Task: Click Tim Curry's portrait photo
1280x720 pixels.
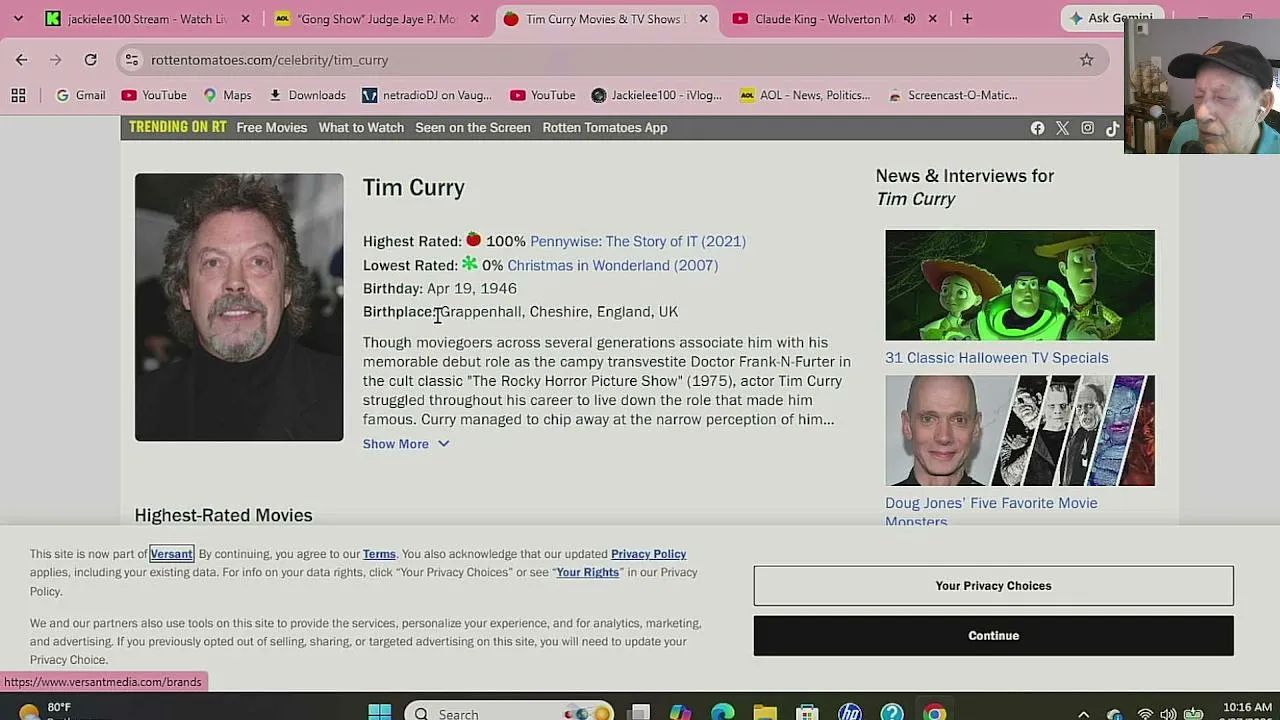Action: [x=239, y=307]
